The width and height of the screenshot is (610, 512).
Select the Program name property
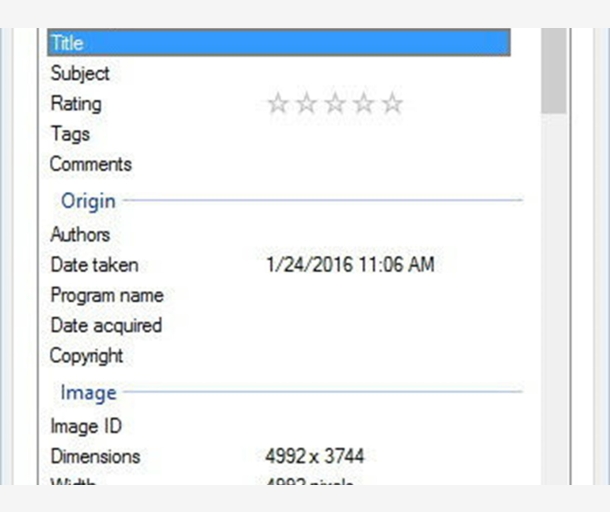point(106,295)
